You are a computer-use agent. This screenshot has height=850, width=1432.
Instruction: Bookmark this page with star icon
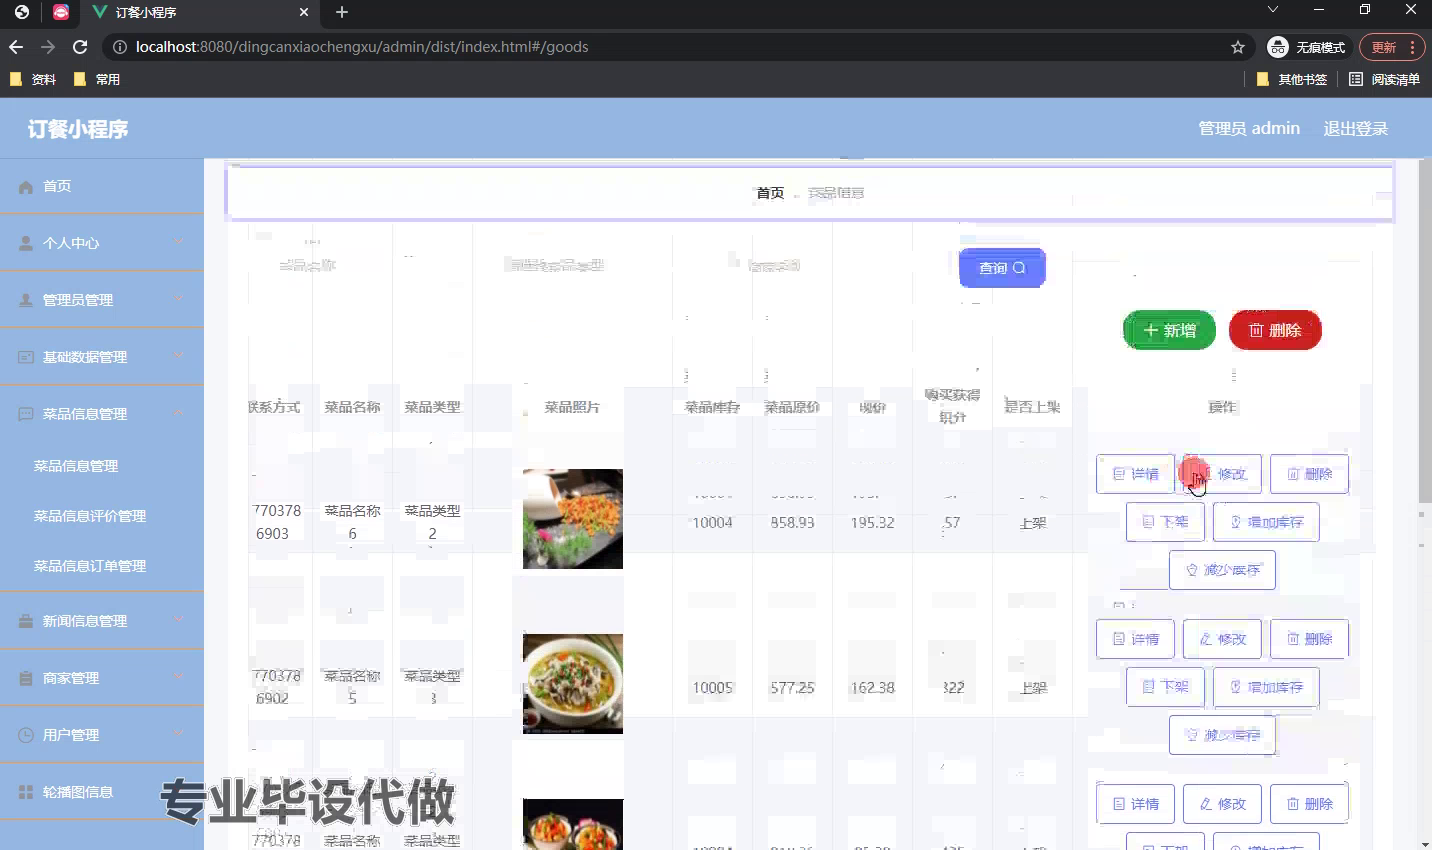point(1238,47)
